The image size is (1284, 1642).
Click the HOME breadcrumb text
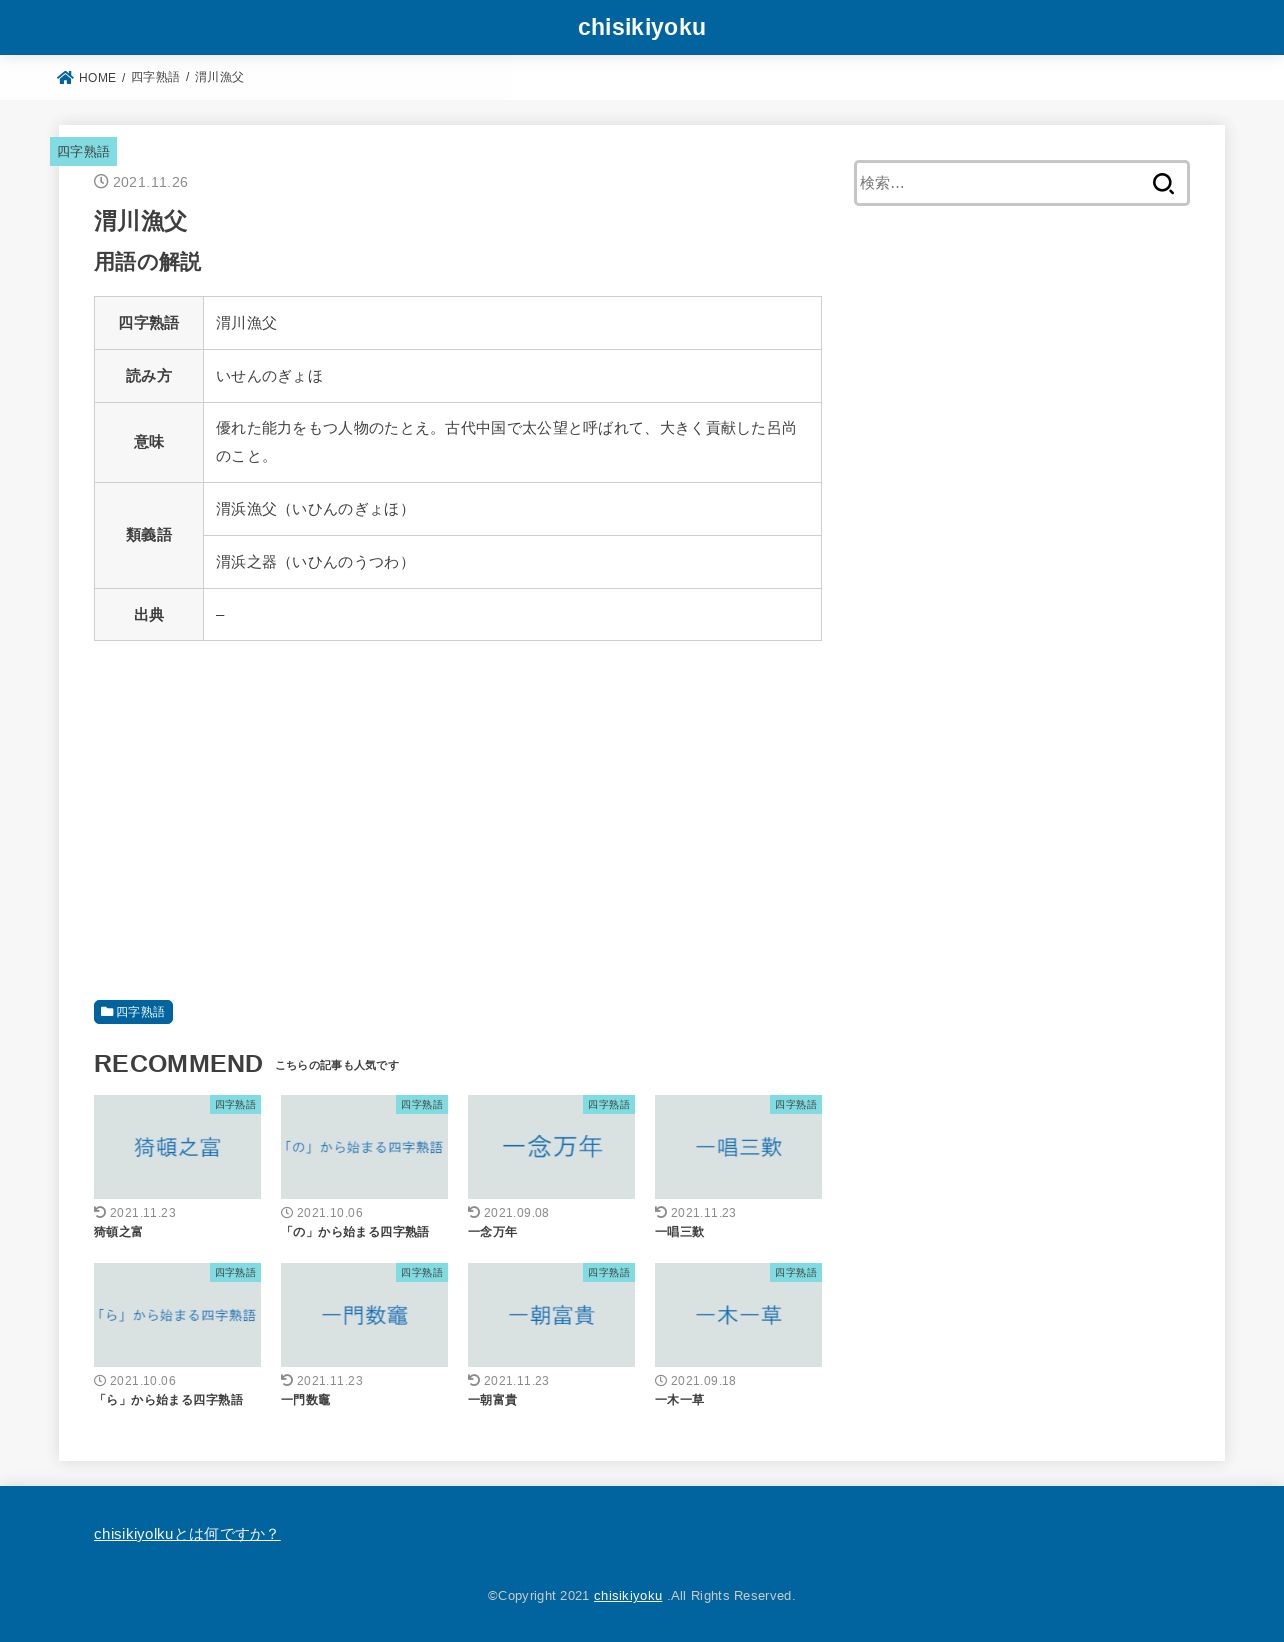pos(97,78)
